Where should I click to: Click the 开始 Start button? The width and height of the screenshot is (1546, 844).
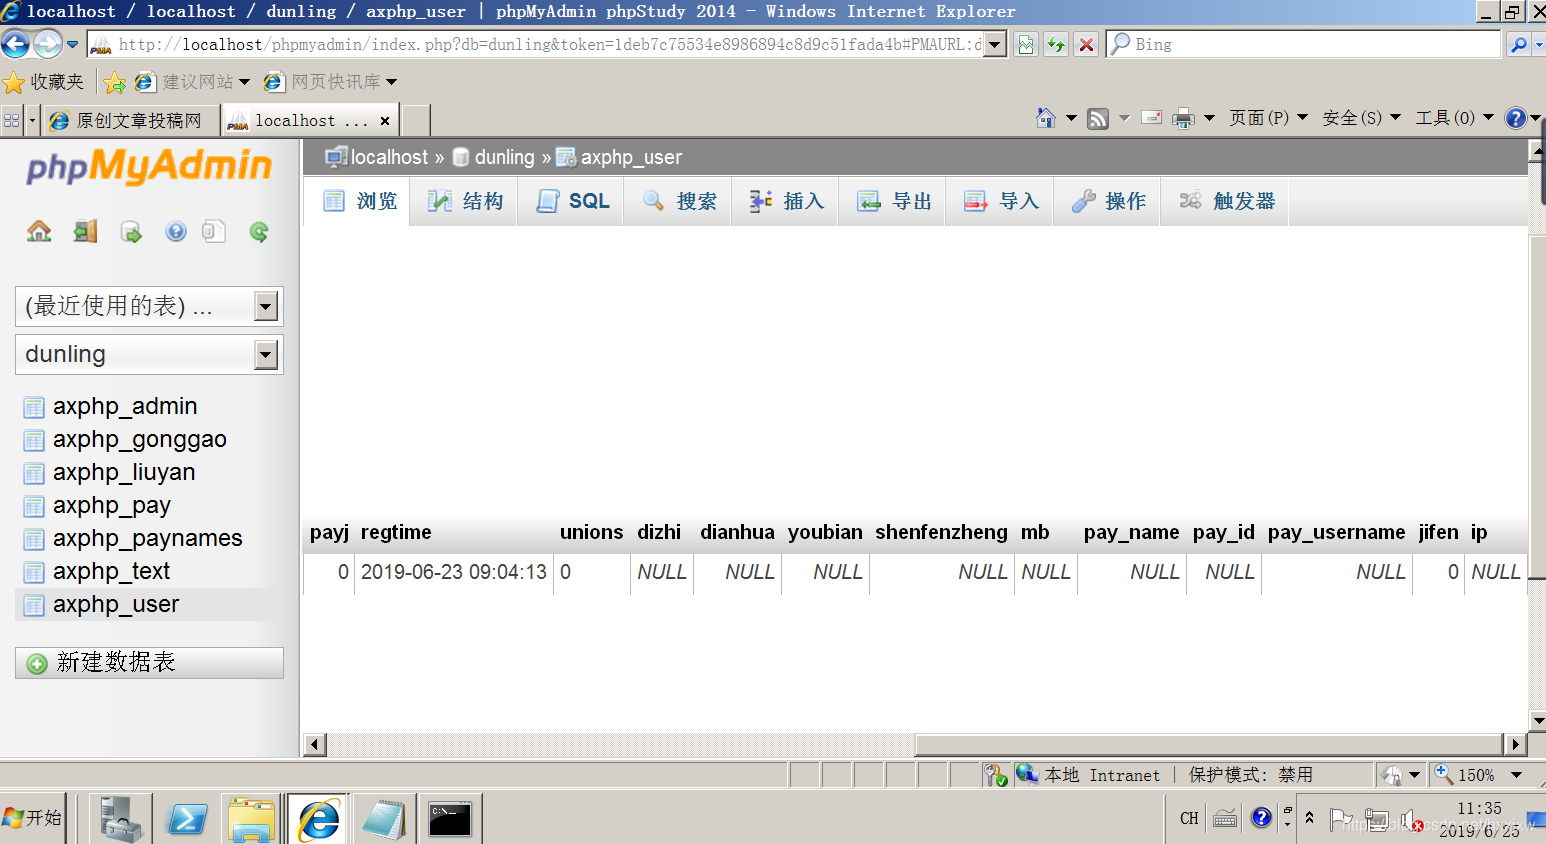tap(33, 818)
